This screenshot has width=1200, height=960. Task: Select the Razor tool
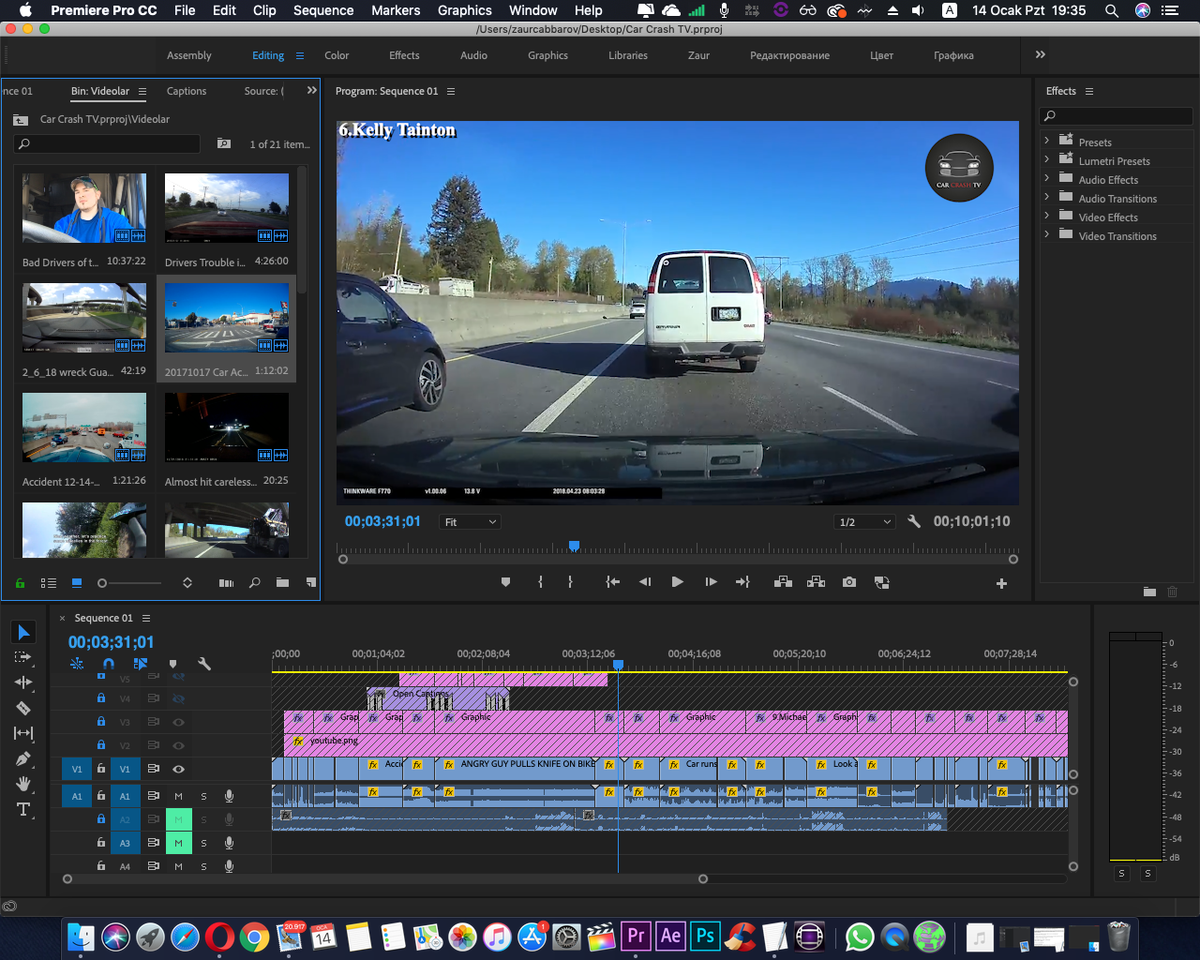tap(24, 708)
